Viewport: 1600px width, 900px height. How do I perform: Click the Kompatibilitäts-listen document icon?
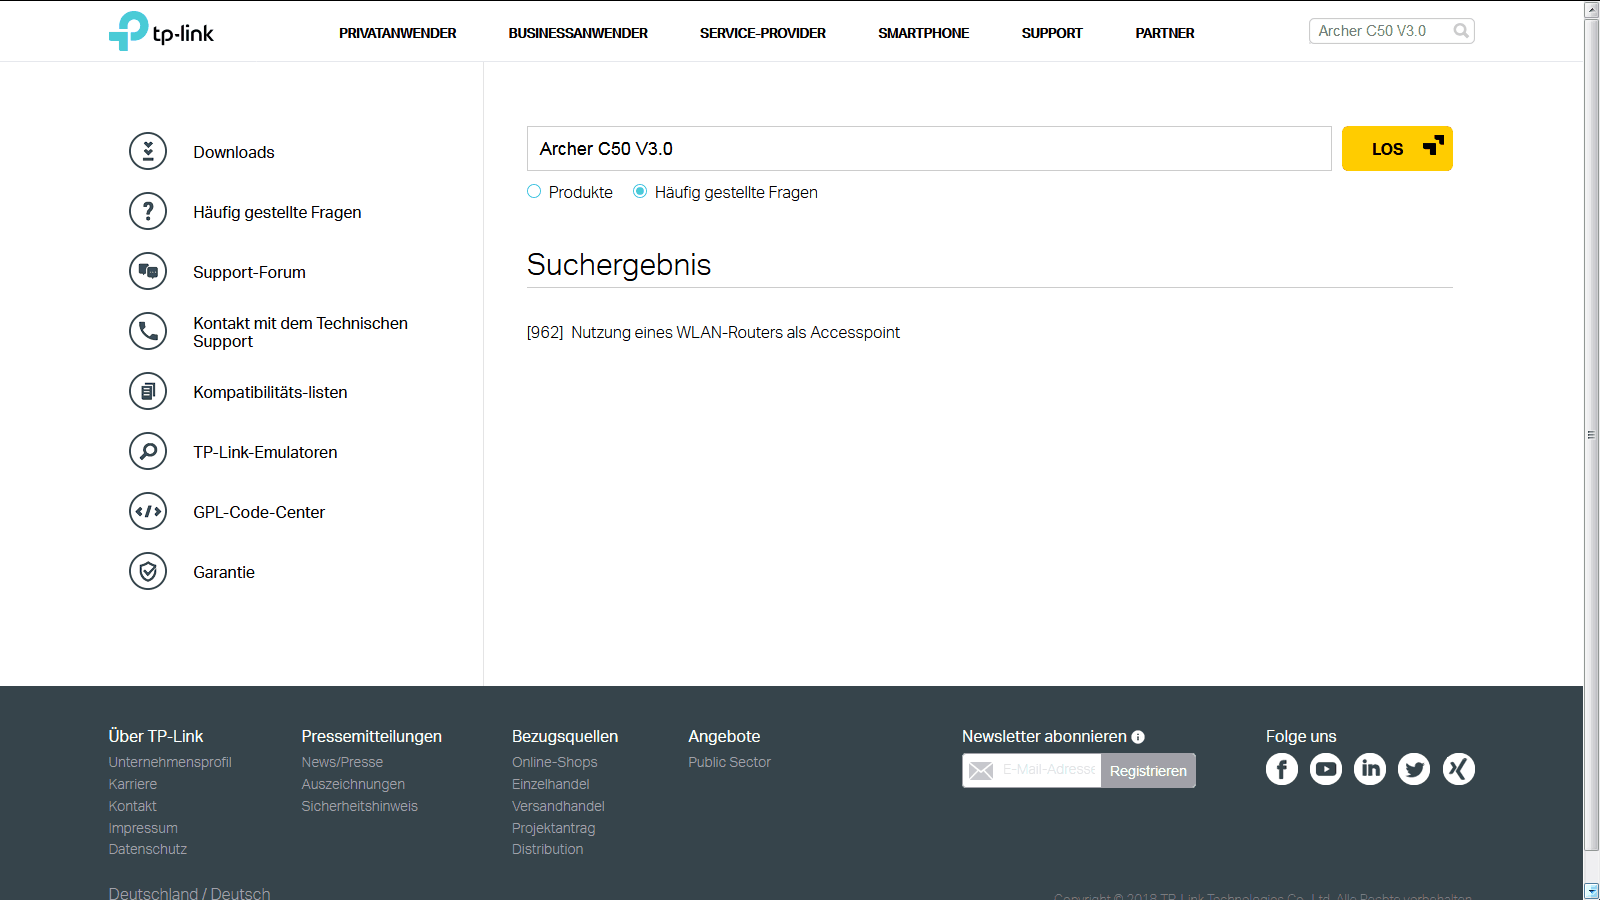coord(148,391)
